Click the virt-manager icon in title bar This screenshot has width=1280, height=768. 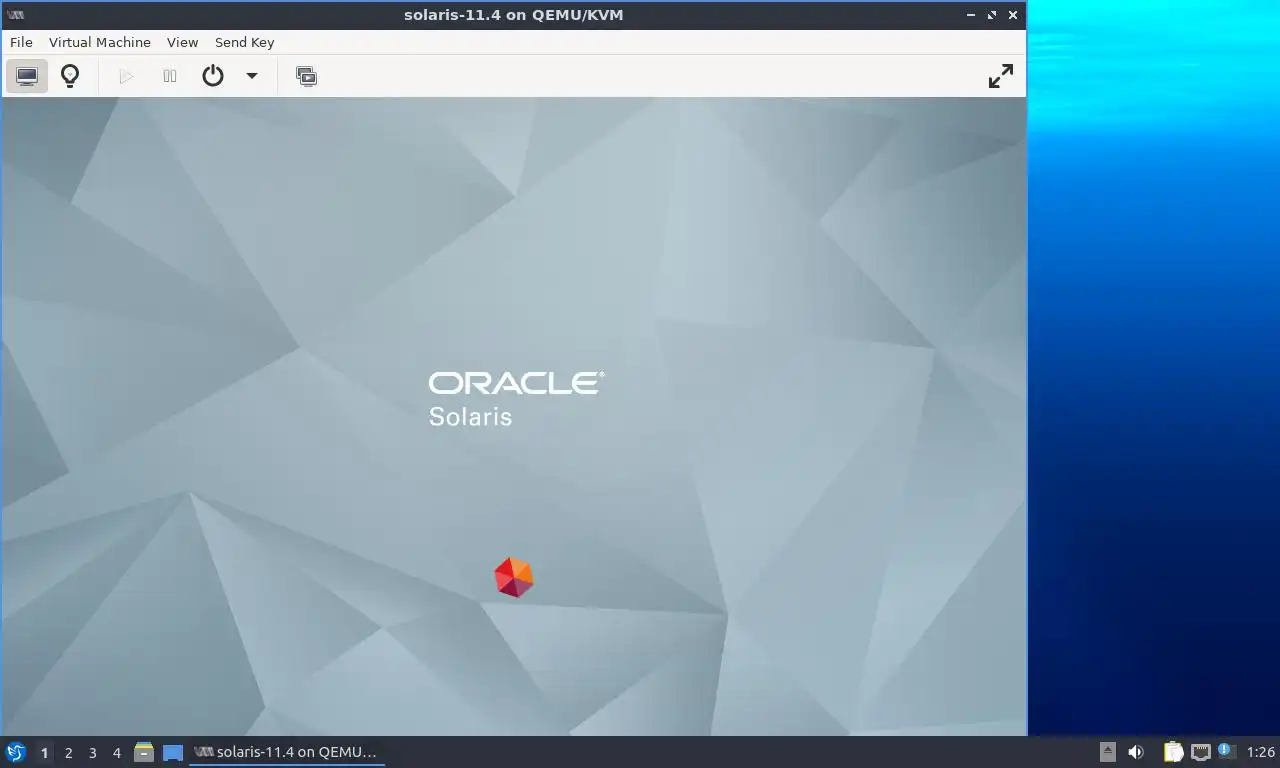pyautogui.click(x=16, y=15)
